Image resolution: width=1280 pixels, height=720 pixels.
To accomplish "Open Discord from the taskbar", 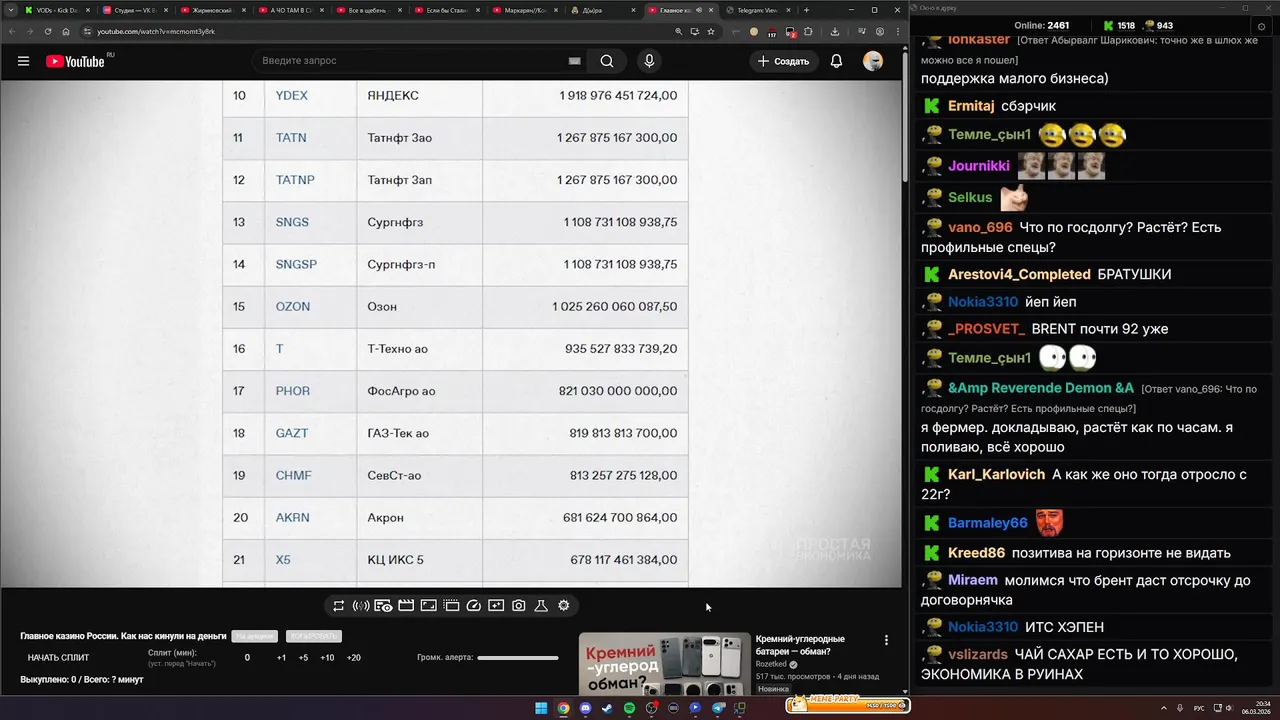I will (585, 708).
